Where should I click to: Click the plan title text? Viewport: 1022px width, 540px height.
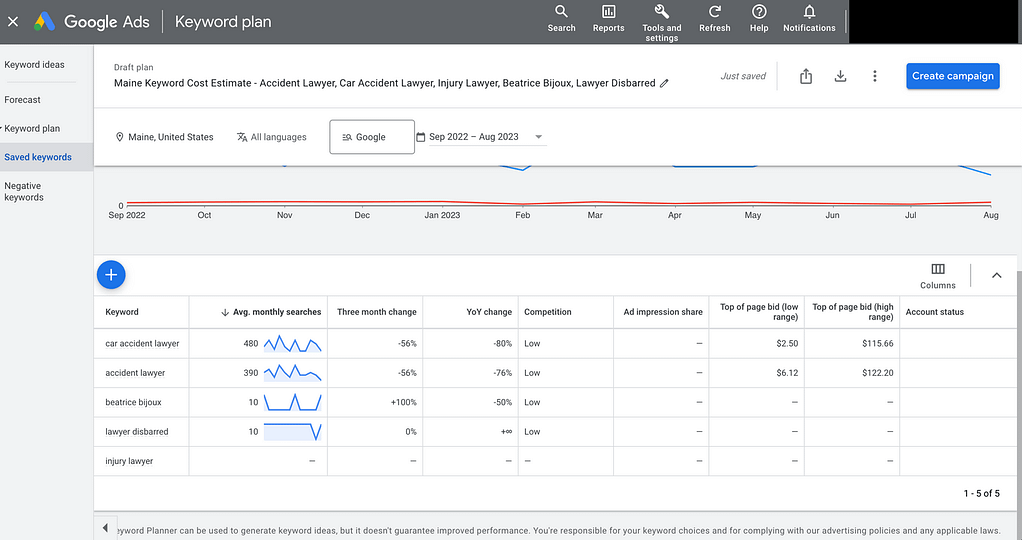pyautogui.click(x=385, y=83)
